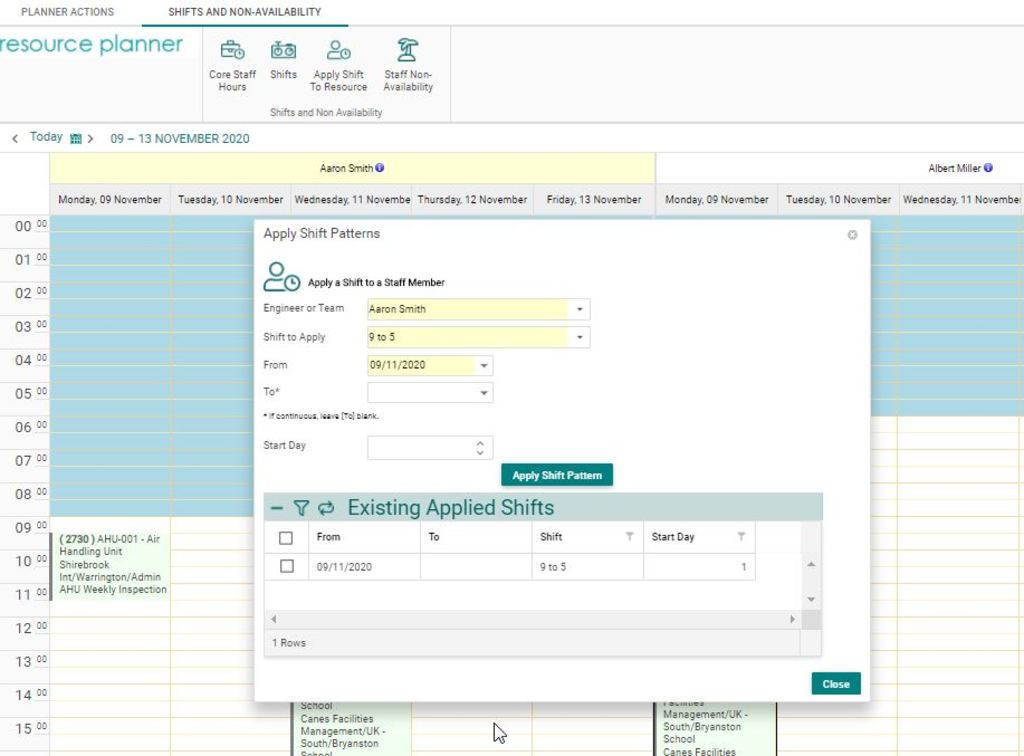
Task: Open Staff Non-Availability
Action: 408,65
